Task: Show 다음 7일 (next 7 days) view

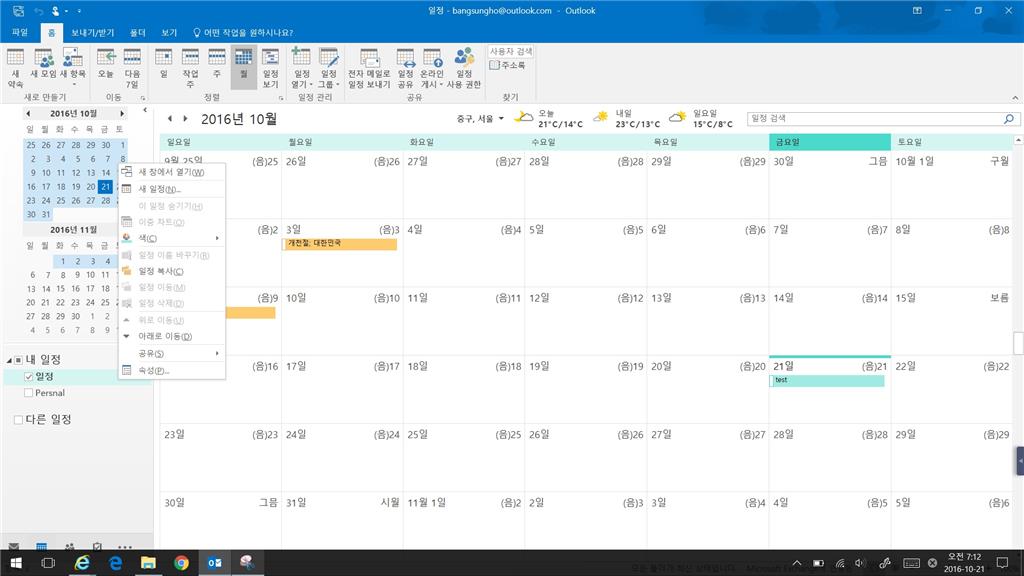Action: pos(132,68)
